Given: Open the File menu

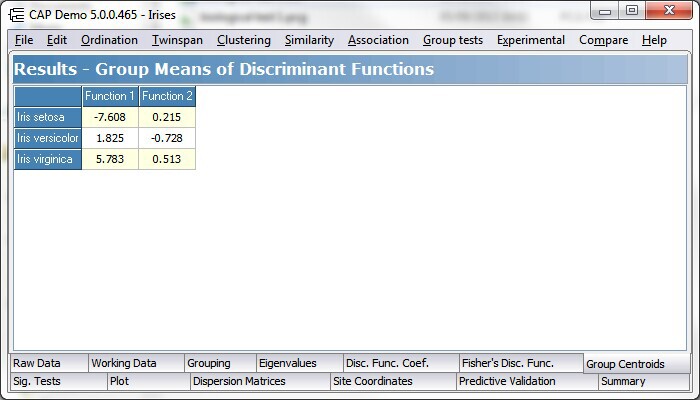Looking at the screenshot, I should click(24, 40).
